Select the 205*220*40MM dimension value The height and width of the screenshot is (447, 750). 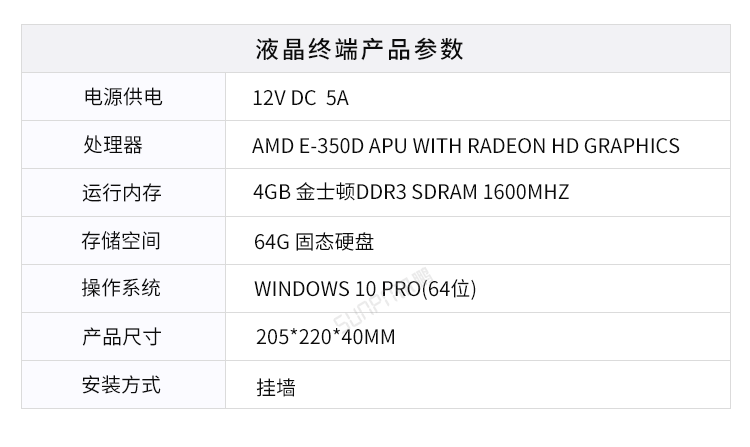(325, 338)
